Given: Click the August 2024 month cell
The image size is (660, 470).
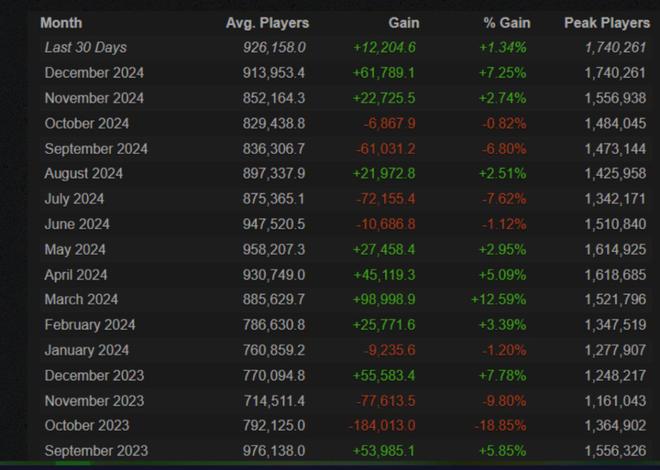Looking at the screenshot, I should [x=85, y=173].
